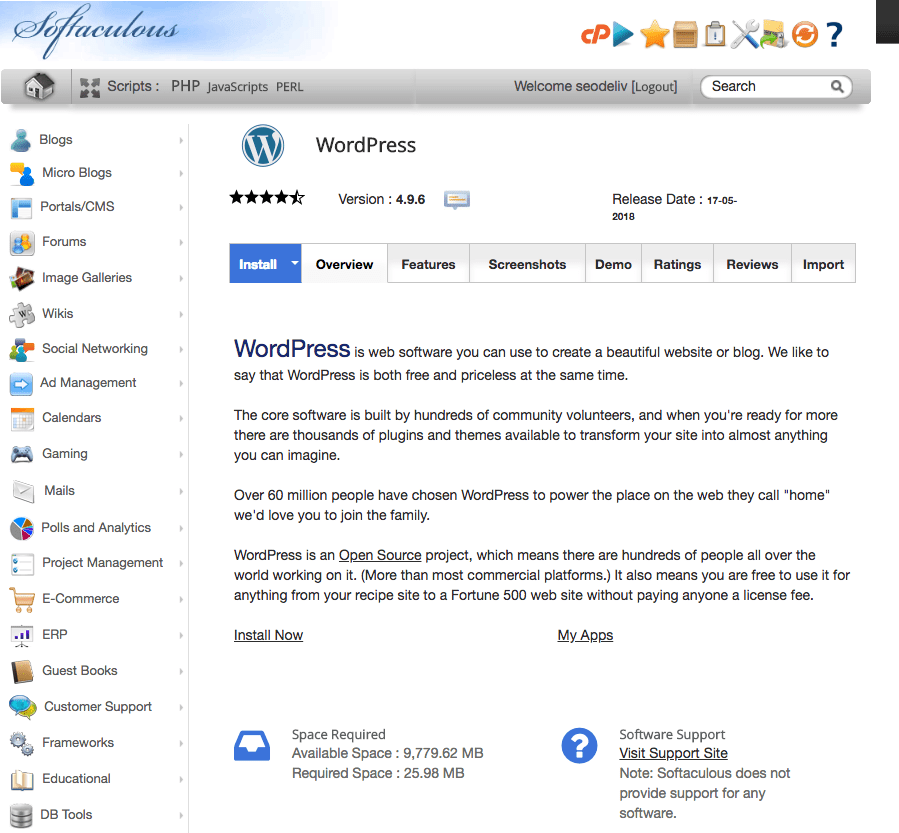899x833 pixels.
Task: Open the My Apps link
Action: (585, 635)
